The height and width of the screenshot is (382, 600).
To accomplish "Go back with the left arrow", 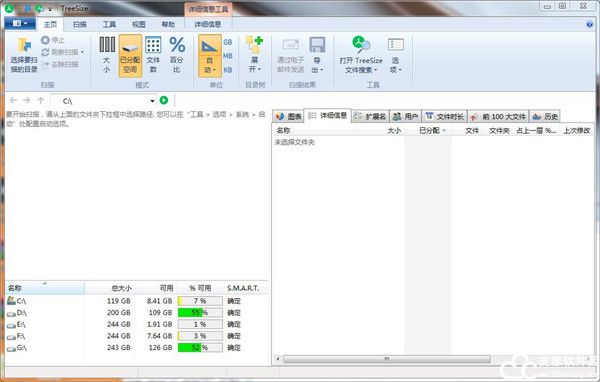I will [x=13, y=100].
